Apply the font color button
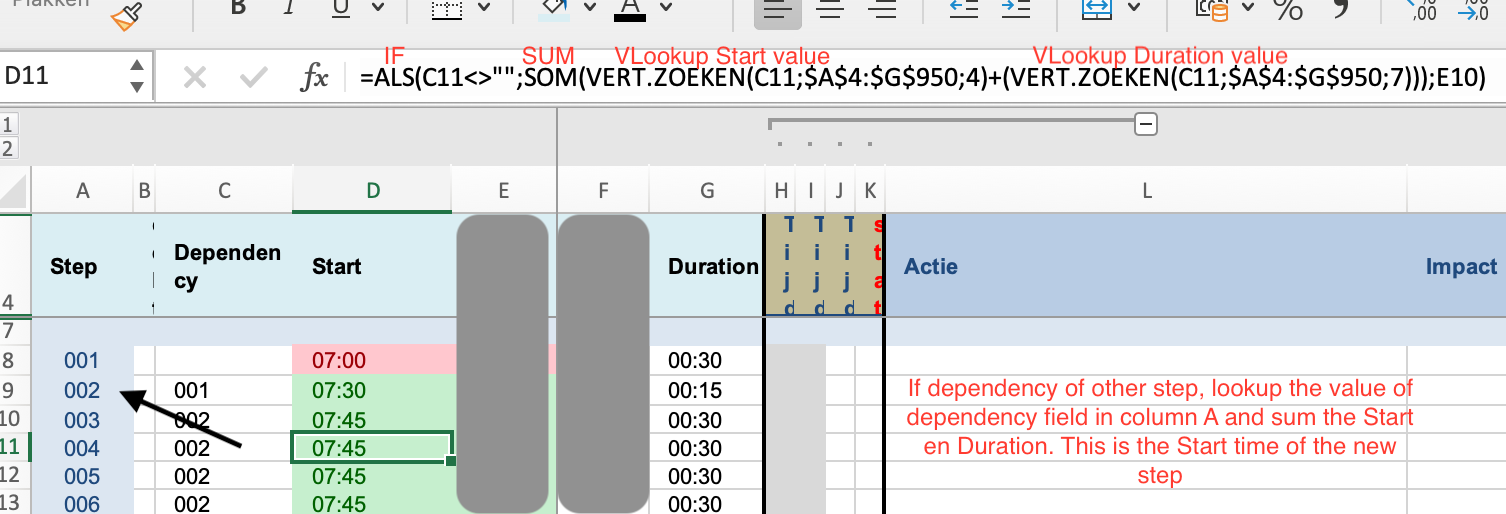 point(629,8)
